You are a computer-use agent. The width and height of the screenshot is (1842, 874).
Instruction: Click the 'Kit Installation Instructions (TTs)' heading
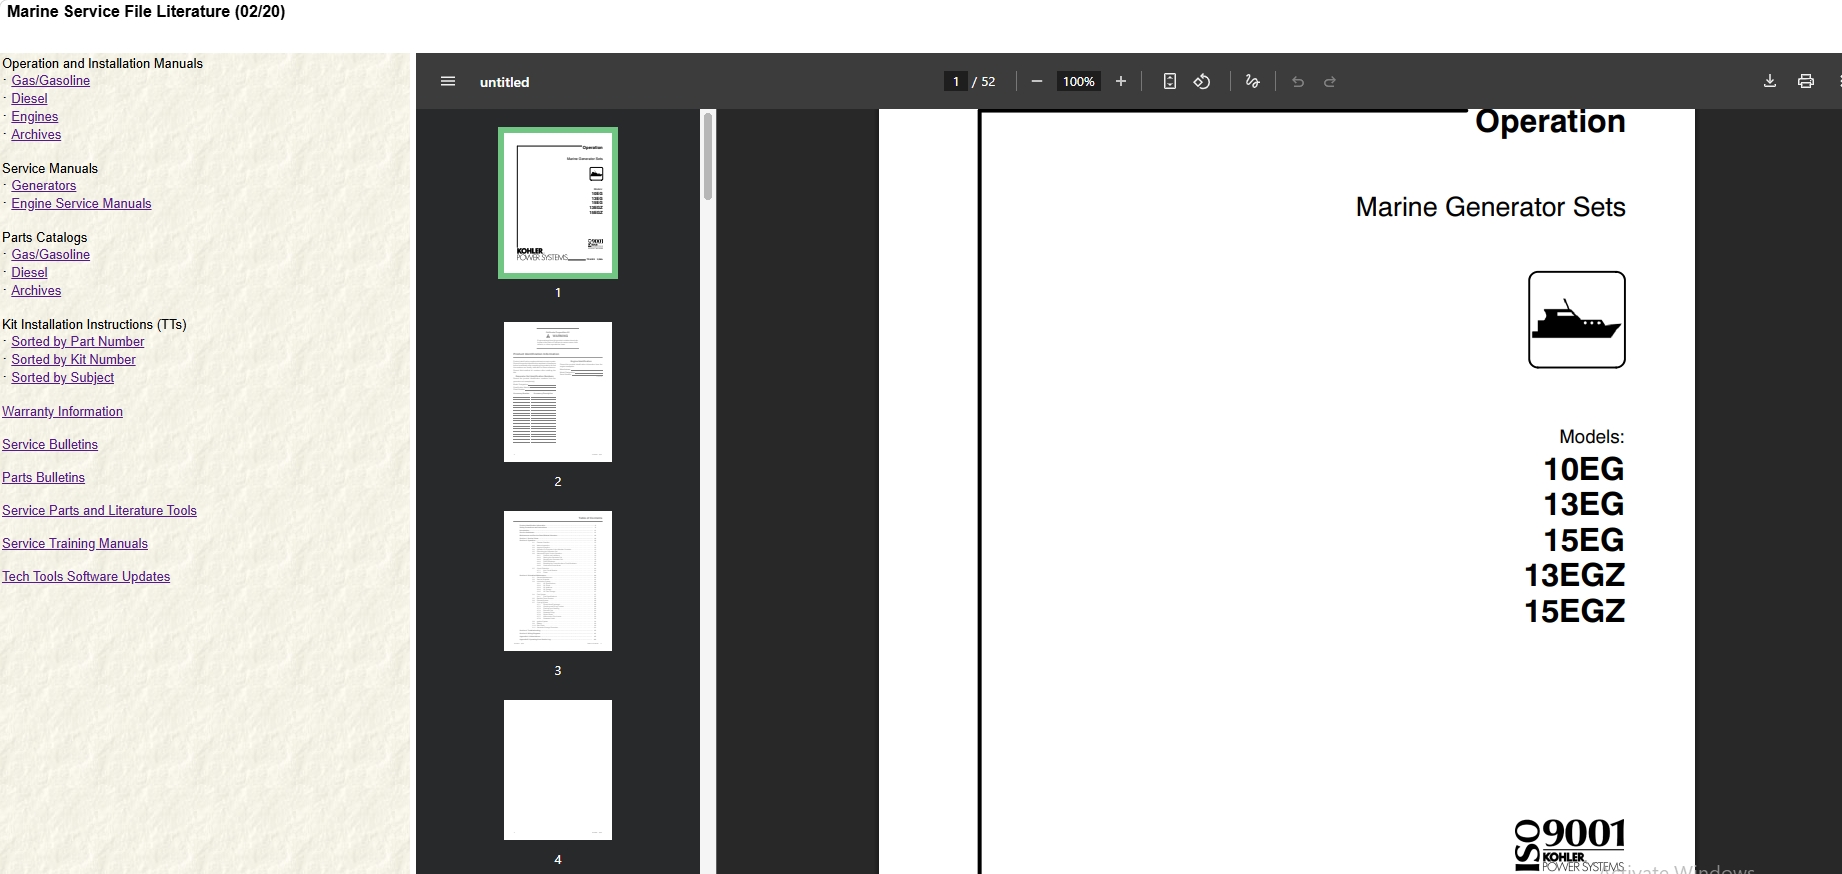point(94,325)
